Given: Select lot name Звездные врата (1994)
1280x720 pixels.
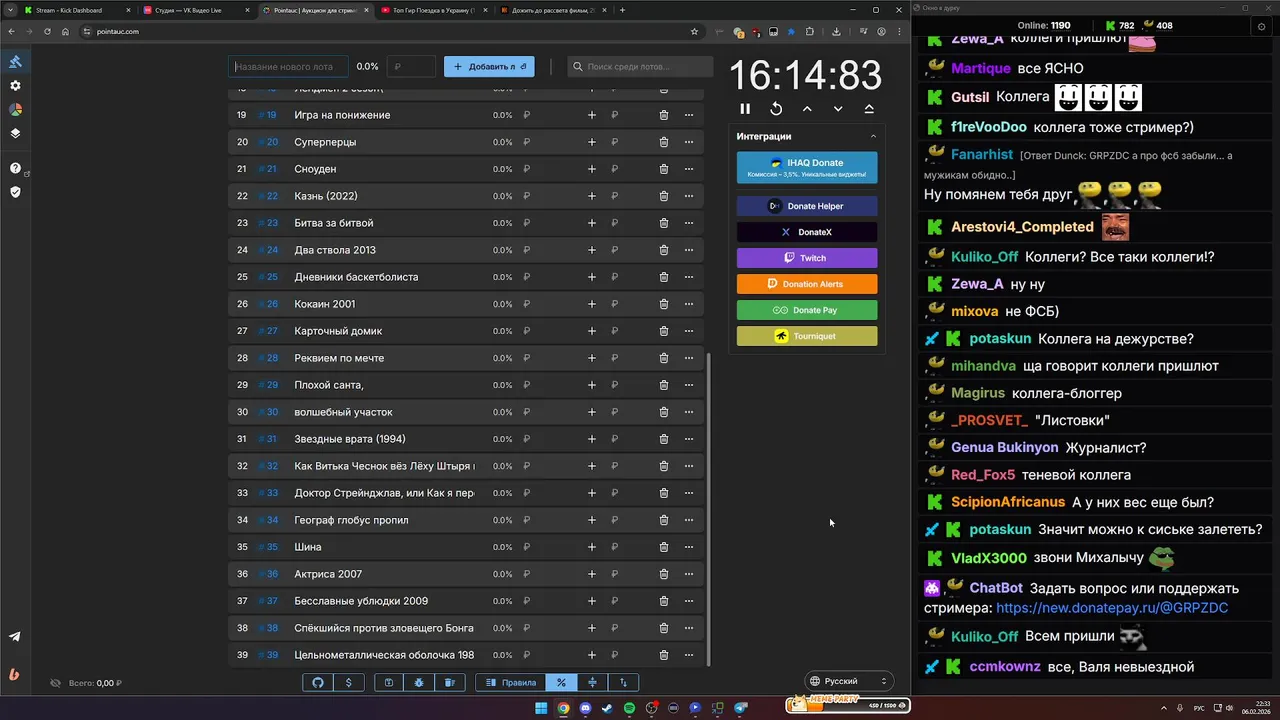Looking at the screenshot, I should coord(350,439).
